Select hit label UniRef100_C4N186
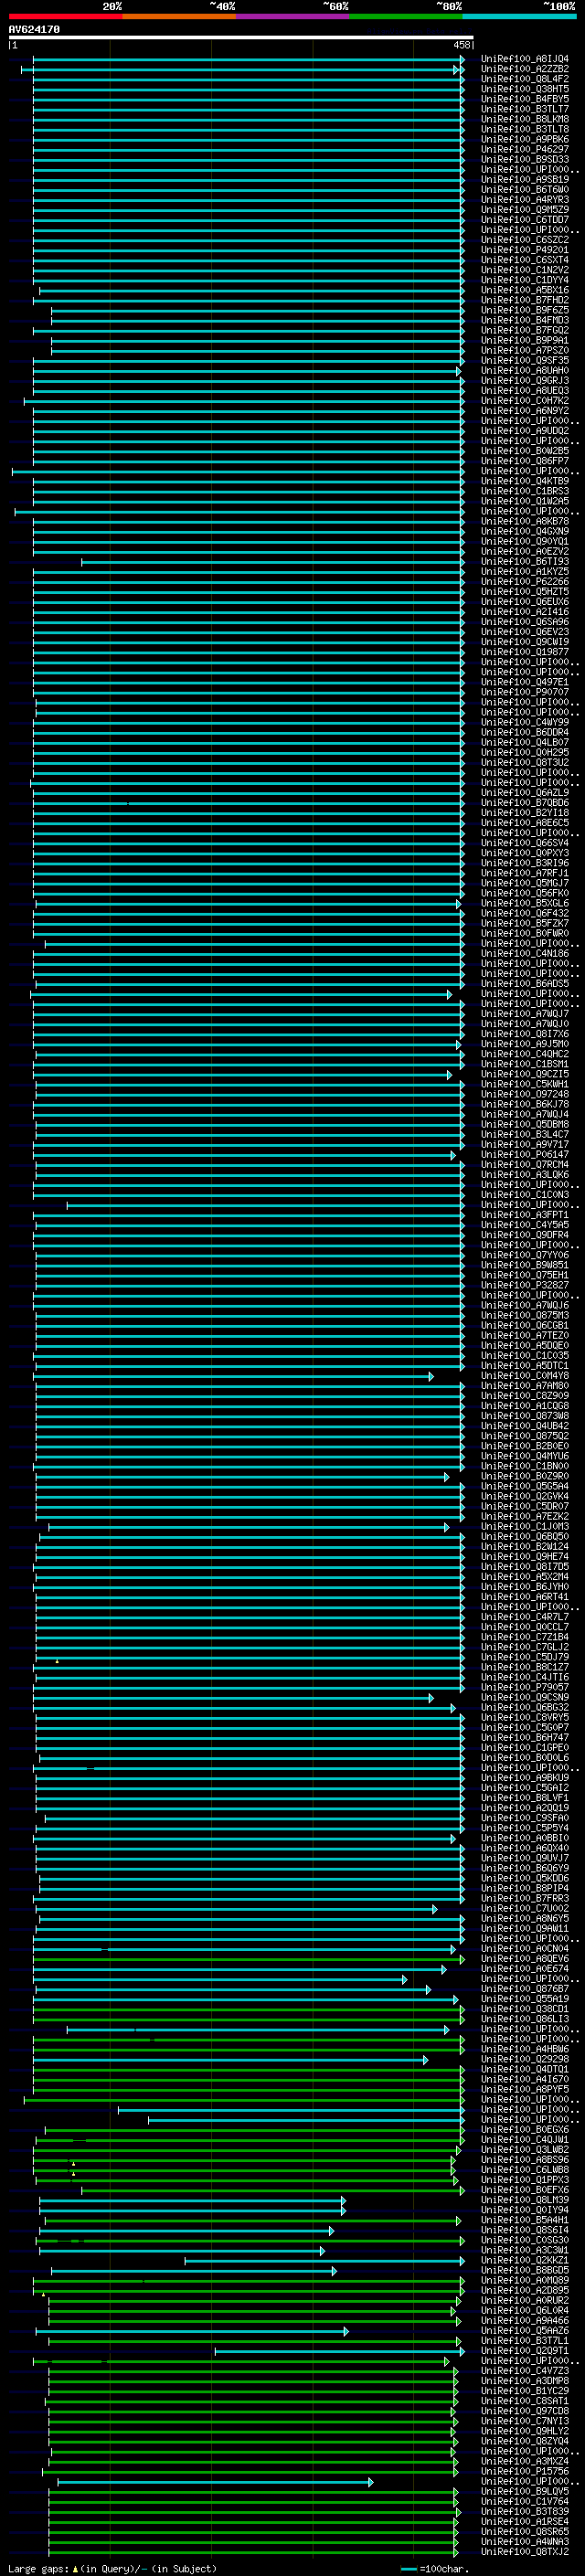 [524, 953]
